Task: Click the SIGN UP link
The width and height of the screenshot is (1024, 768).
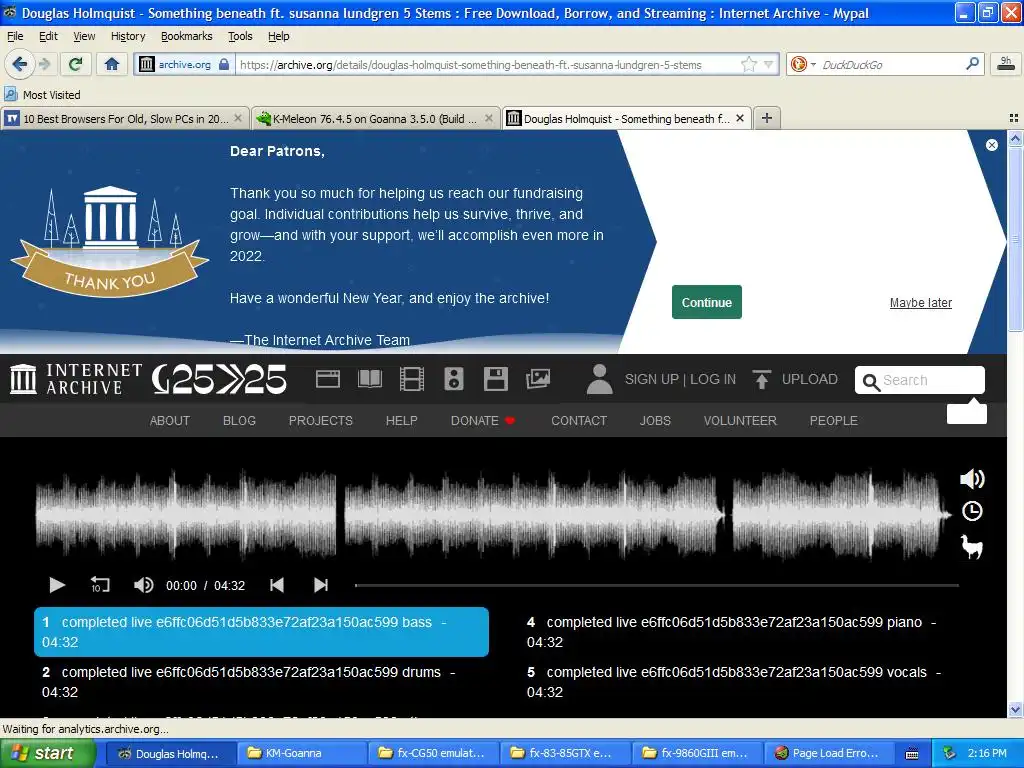Action: click(652, 379)
